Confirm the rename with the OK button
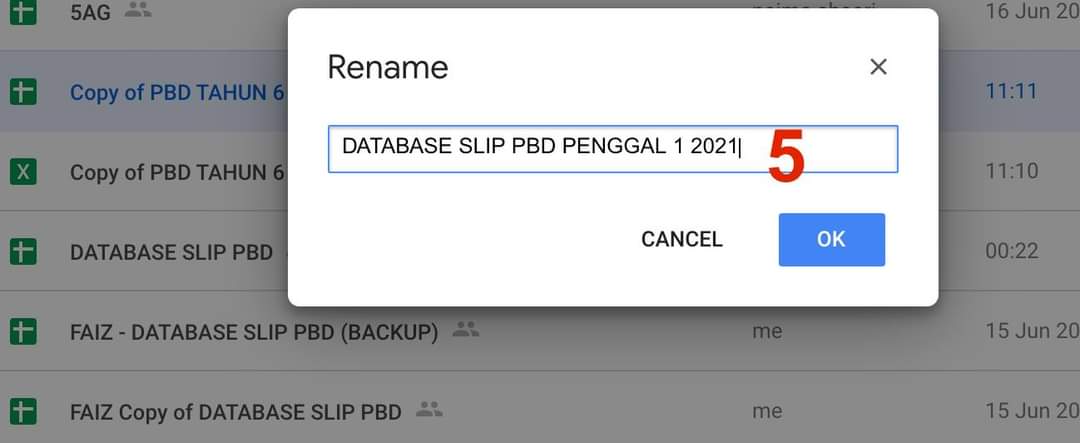The height and width of the screenshot is (443, 1080). 831,239
